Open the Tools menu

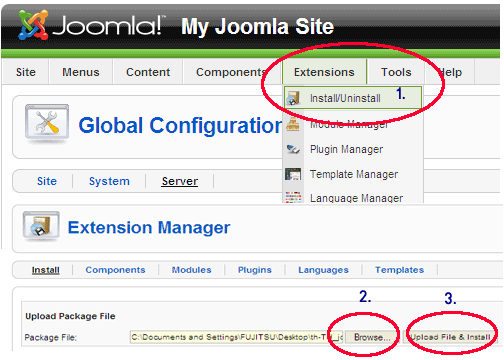pyautogui.click(x=396, y=72)
